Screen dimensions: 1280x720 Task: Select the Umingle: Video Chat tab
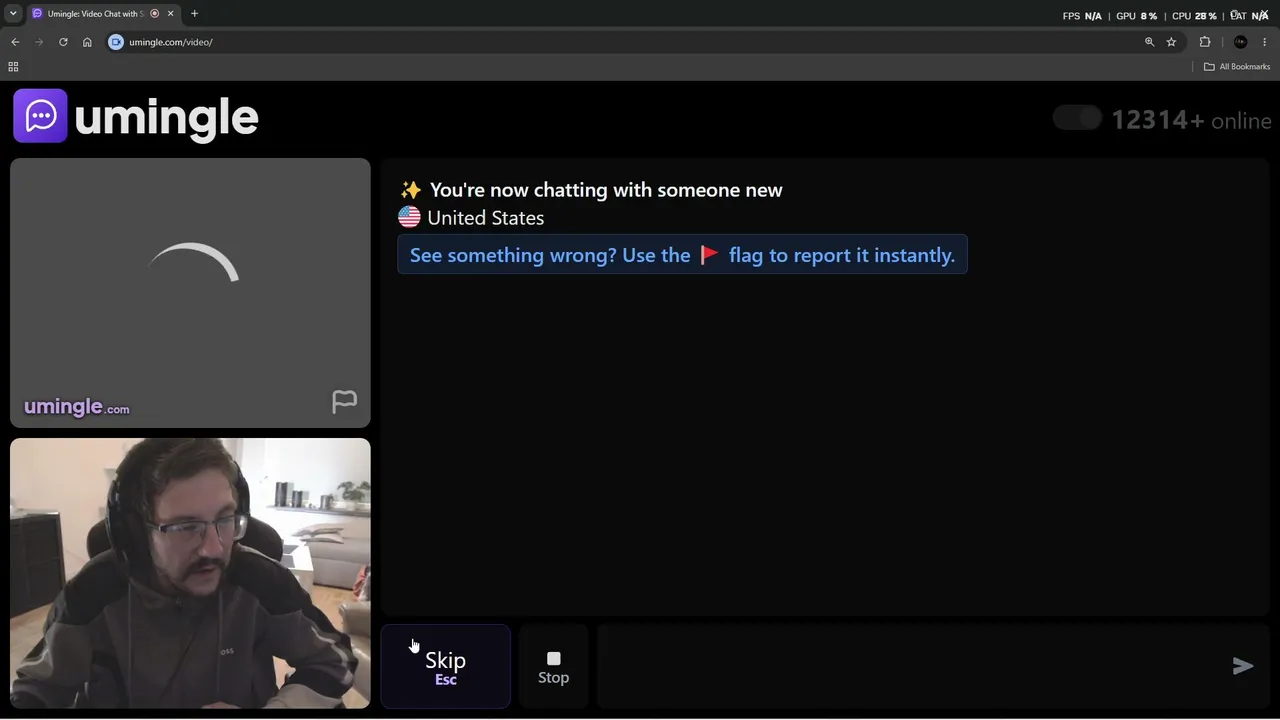[x=103, y=14]
